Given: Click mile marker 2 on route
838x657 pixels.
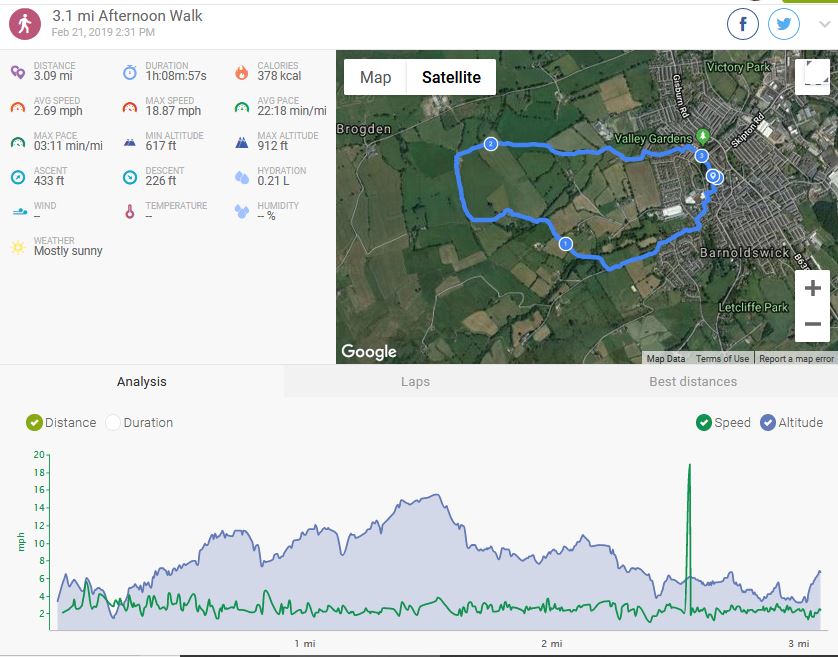Looking at the screenshot, I should click(x=490, y=144).
